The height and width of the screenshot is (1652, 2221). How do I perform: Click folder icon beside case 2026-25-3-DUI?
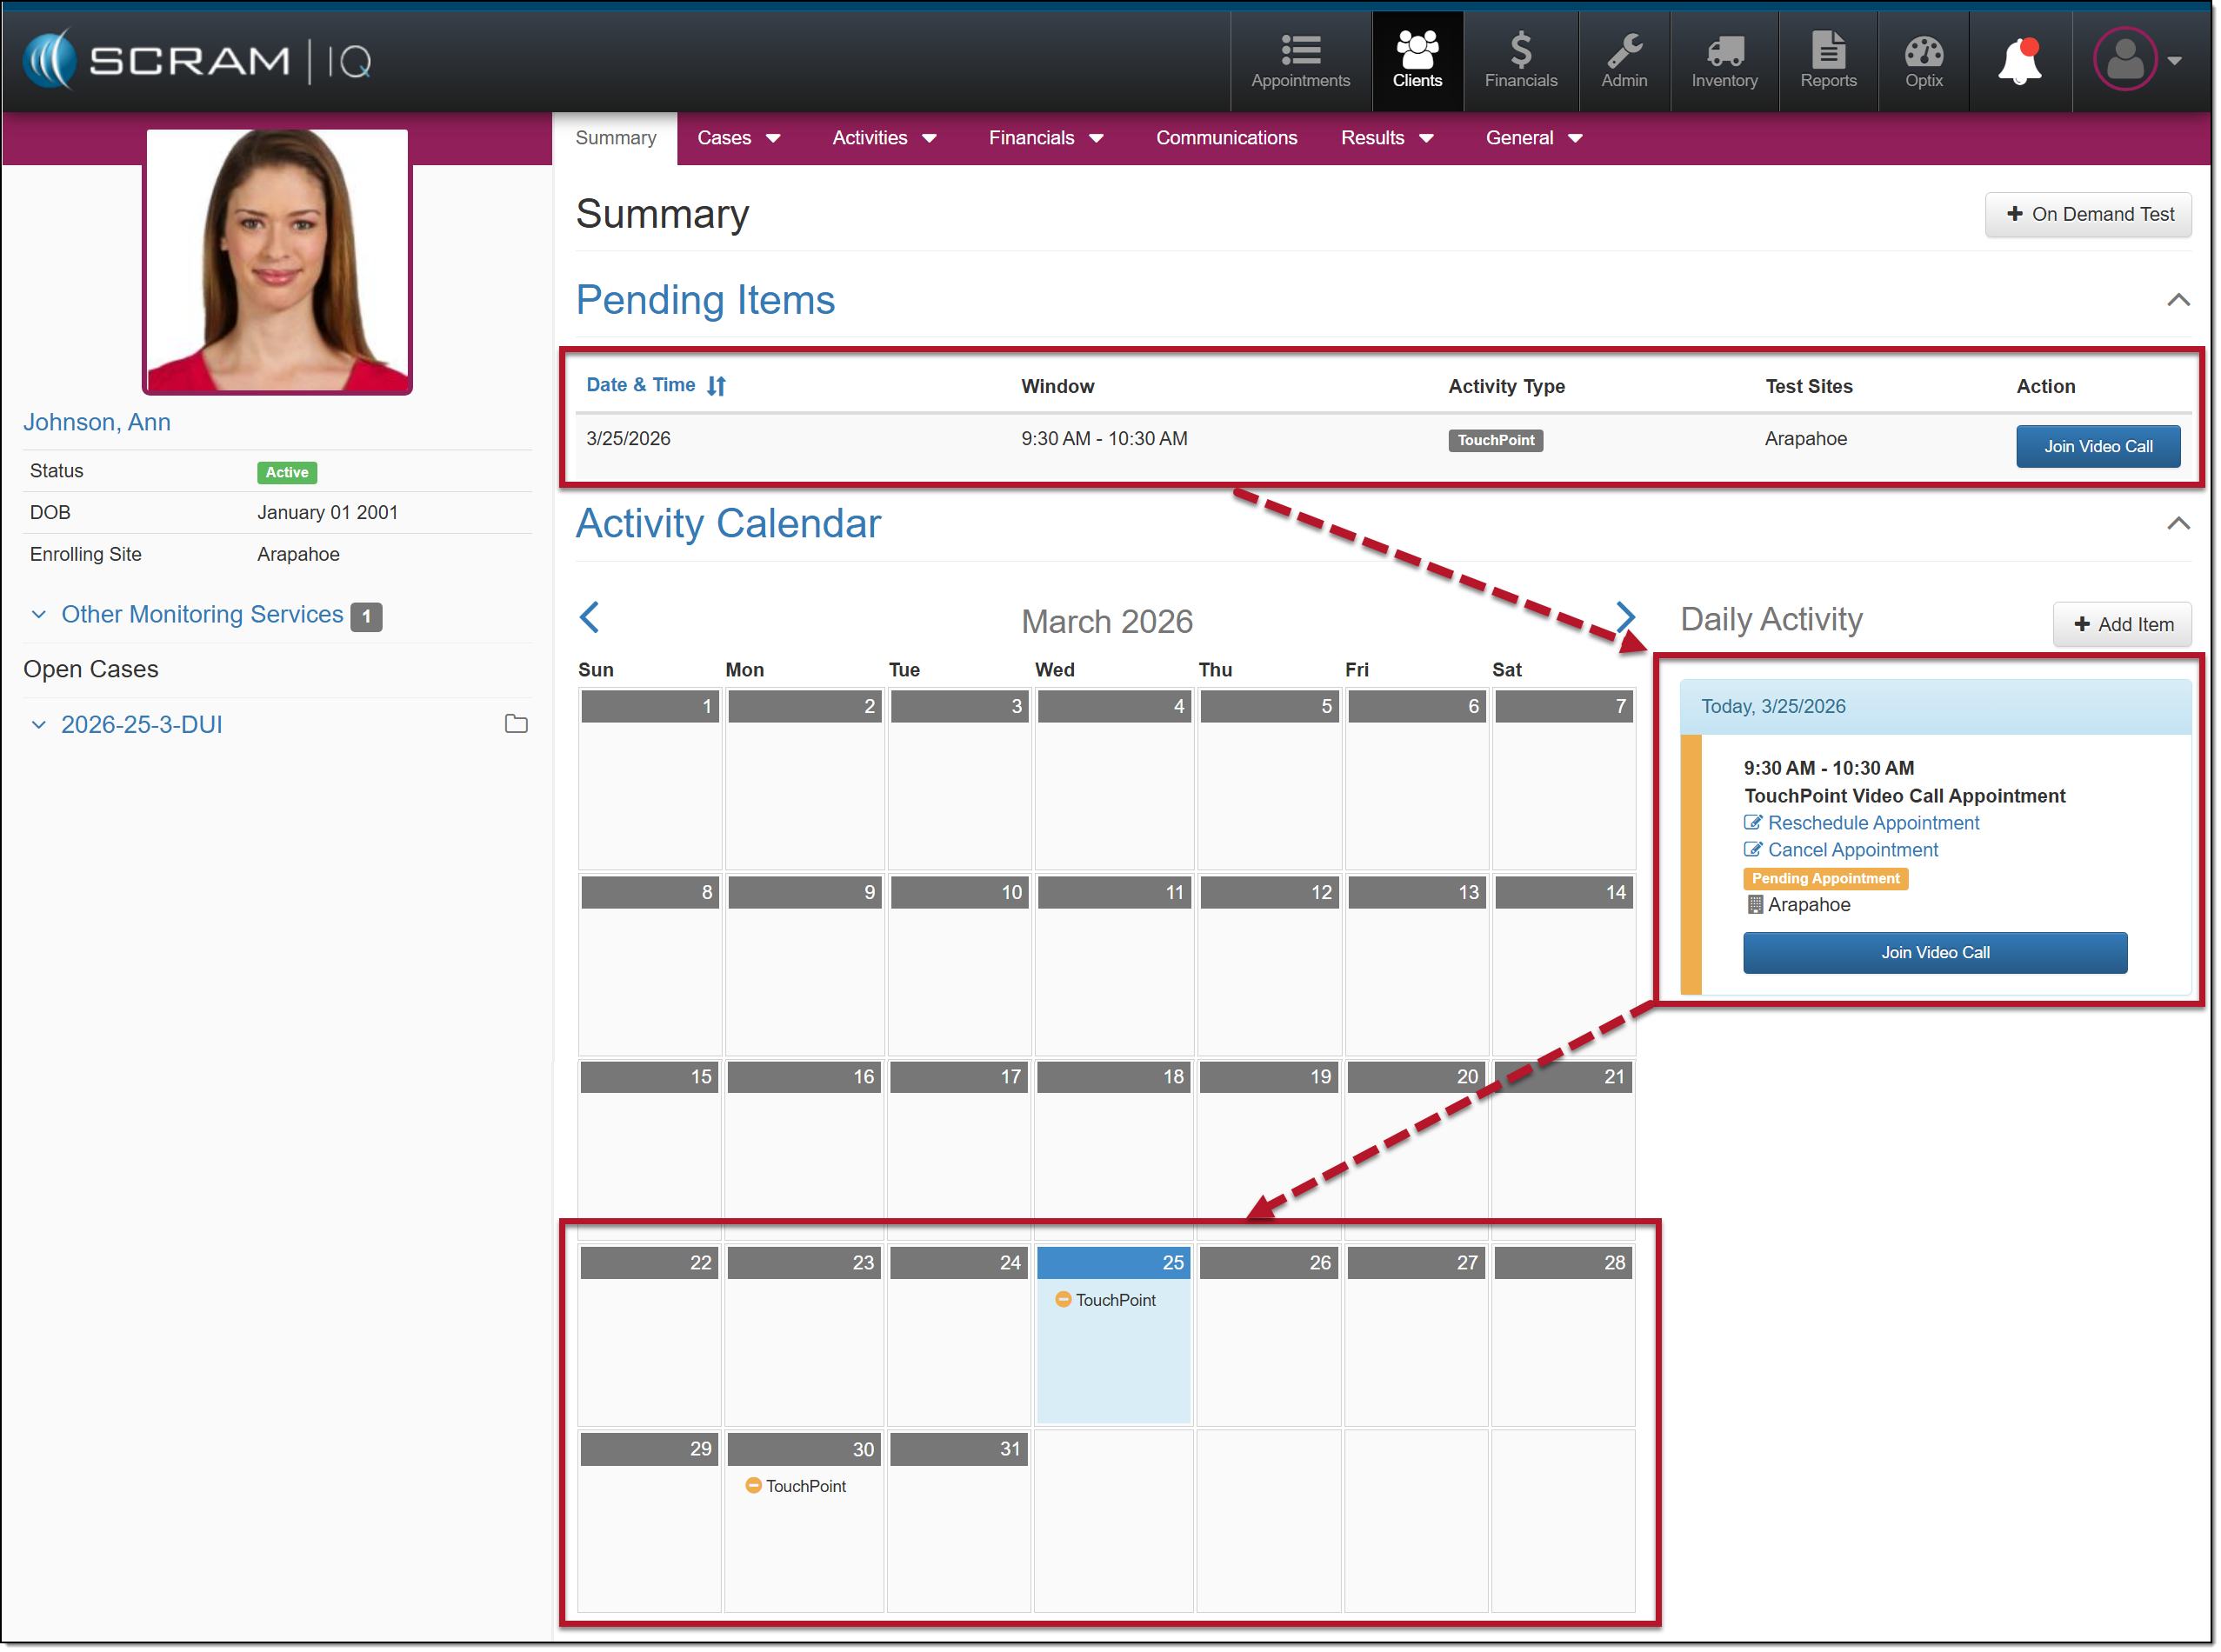(516, 724)
